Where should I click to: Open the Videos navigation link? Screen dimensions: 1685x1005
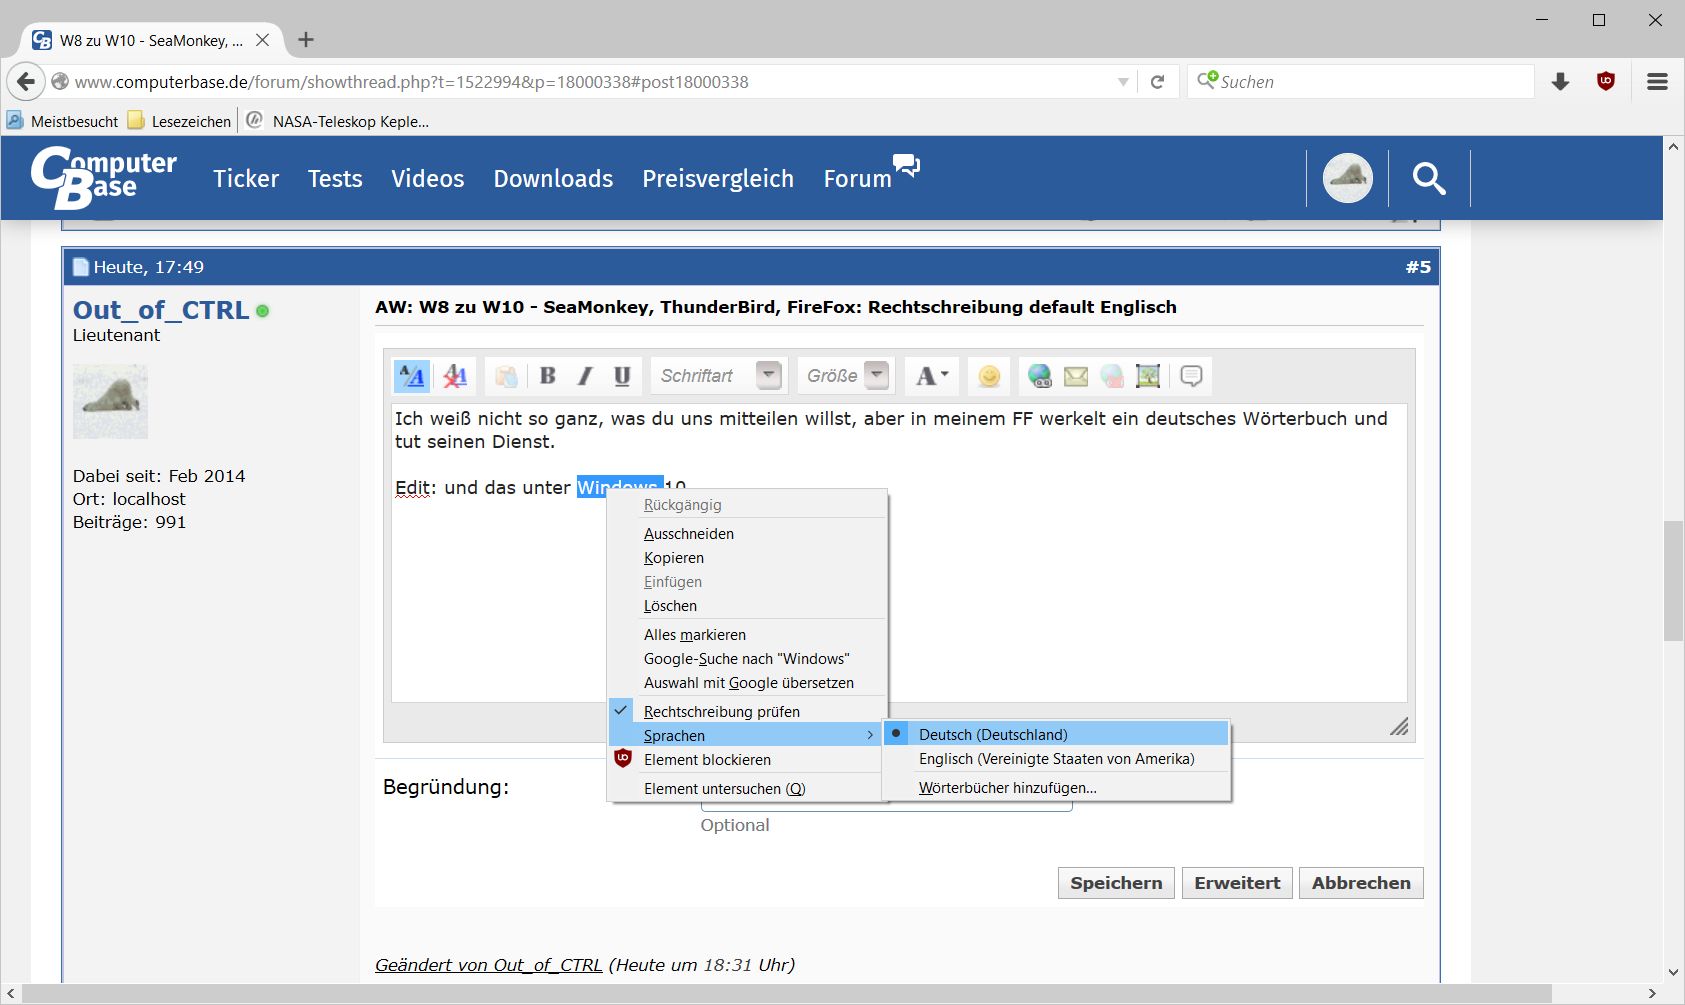pos(428,179)
